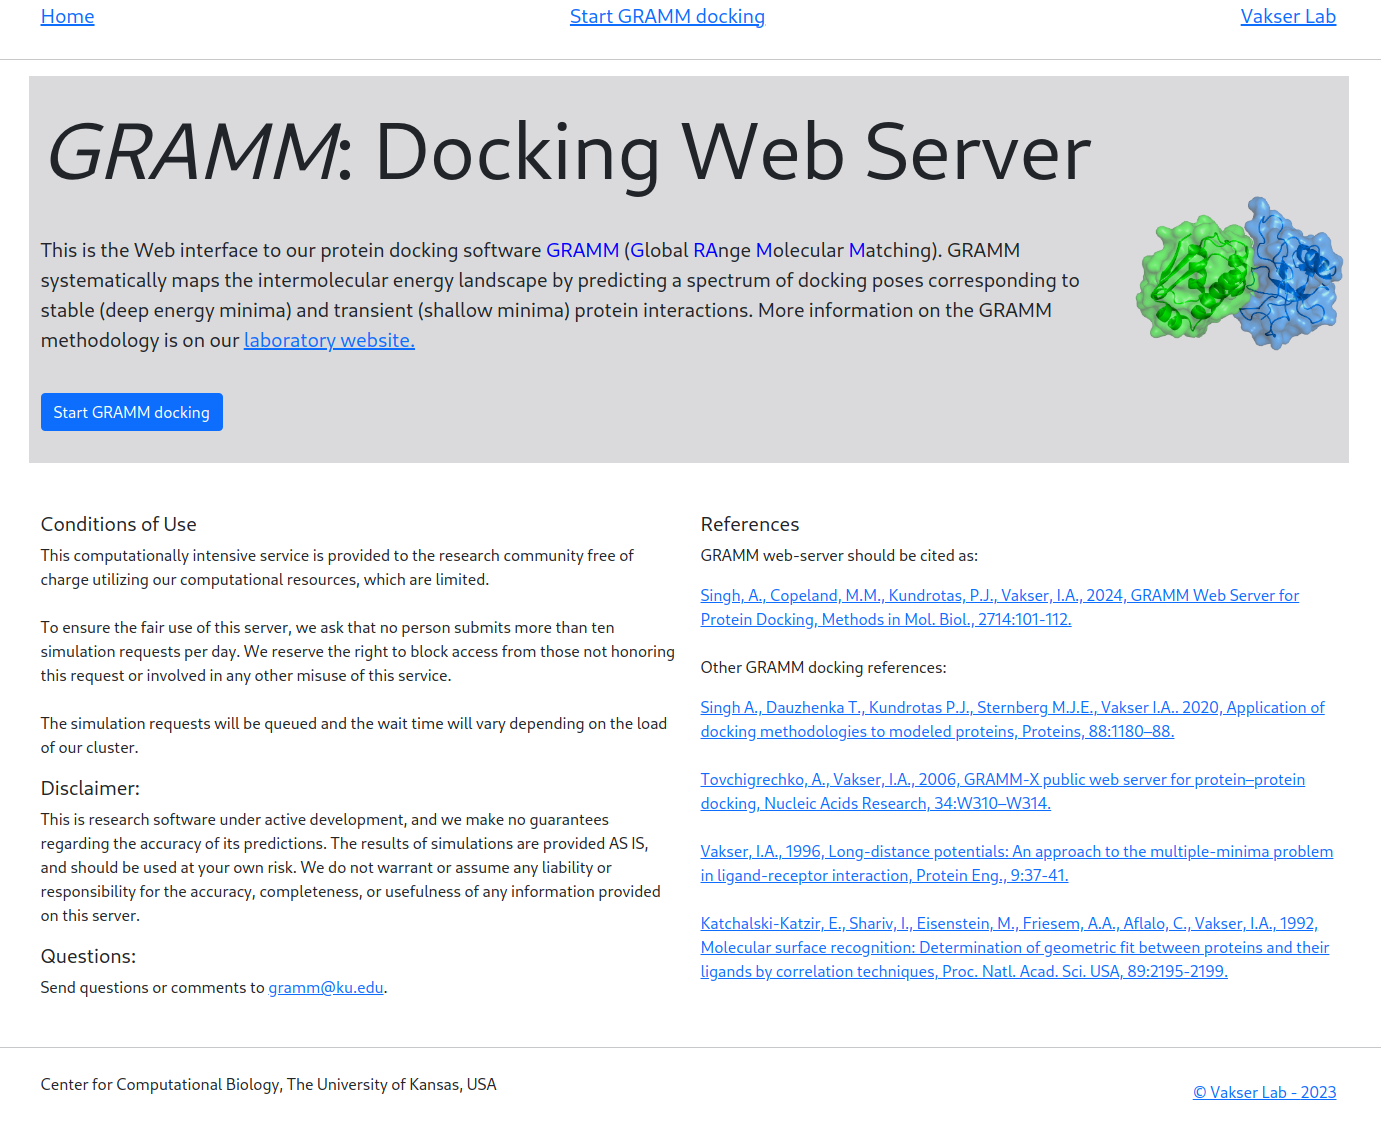Viewport: 1381px width, 1125px height.
Task: Open the laboratory website link
Action: click(x=329, y=341)
